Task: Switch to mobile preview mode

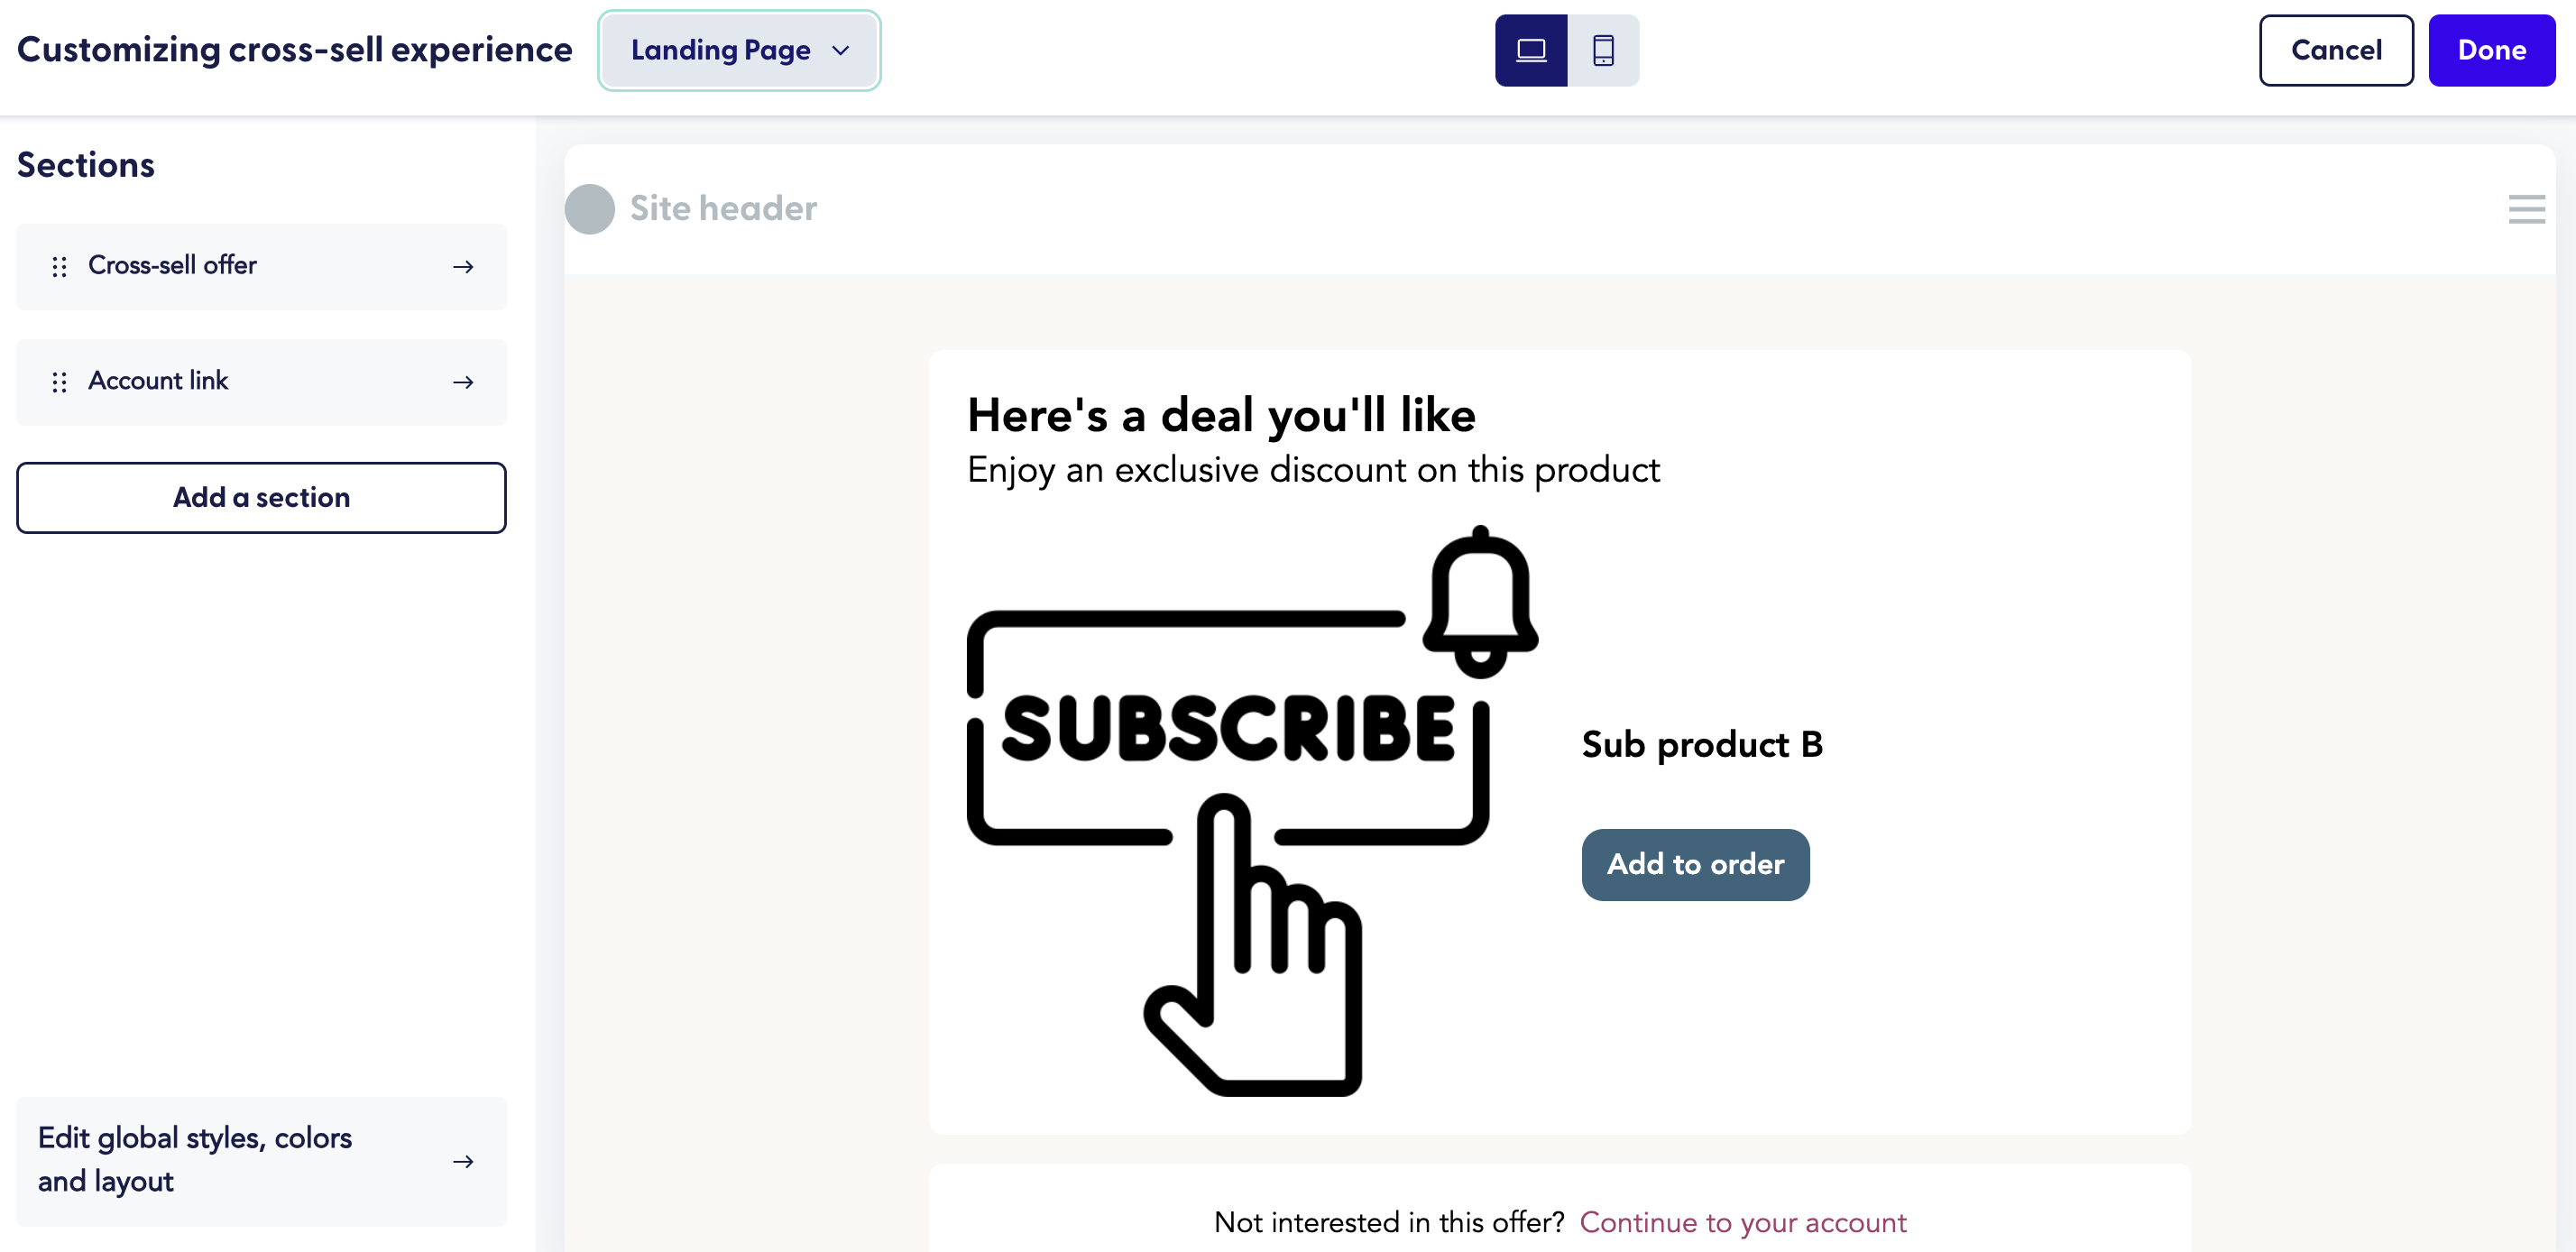Action: [1603, 50]
